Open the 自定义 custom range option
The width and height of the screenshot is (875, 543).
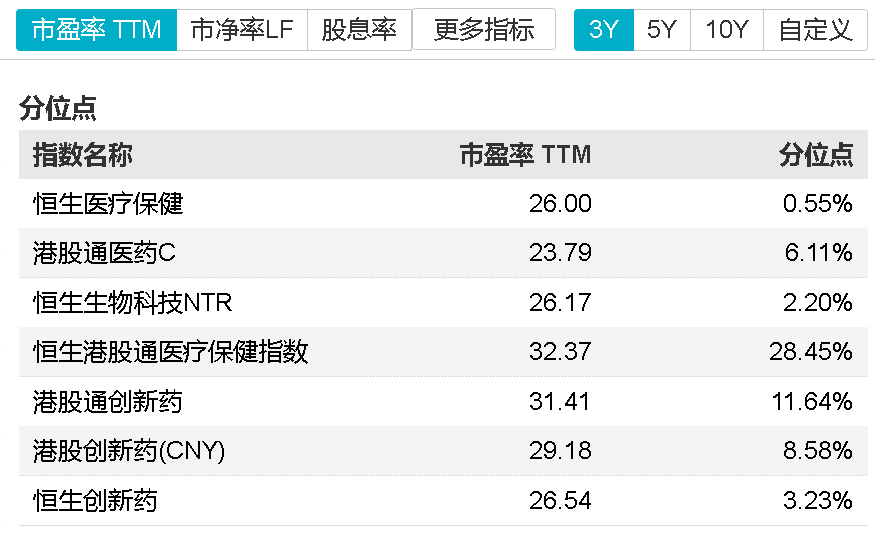(x=815, y=30)
